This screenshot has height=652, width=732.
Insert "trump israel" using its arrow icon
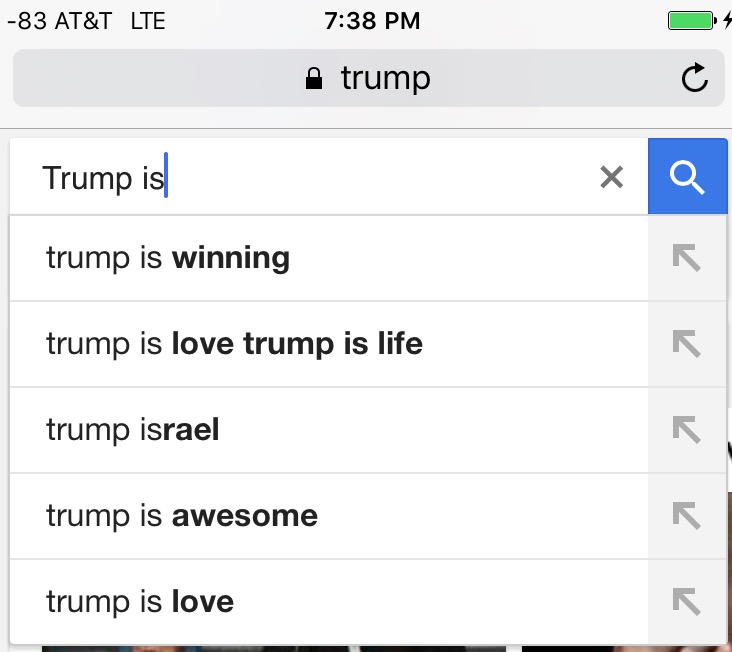click(686, 430)
